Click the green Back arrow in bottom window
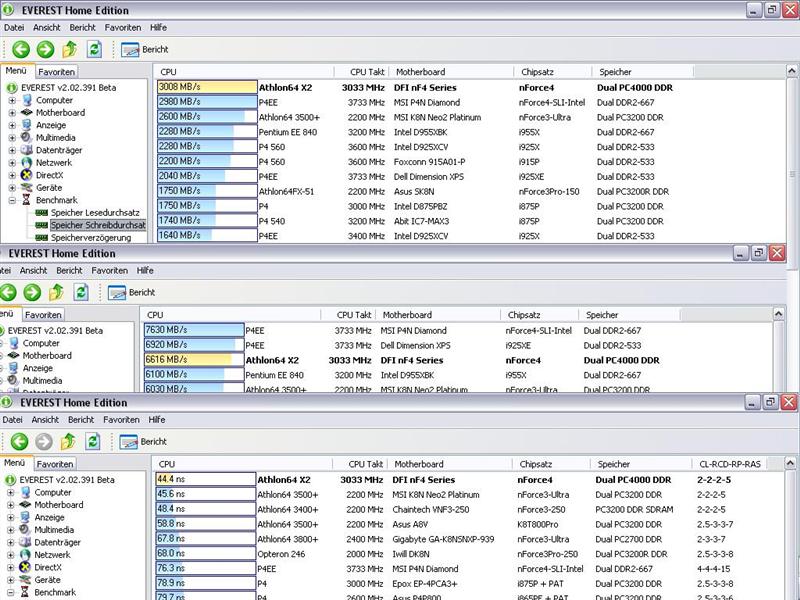800x600 pixels. (19, 441)
